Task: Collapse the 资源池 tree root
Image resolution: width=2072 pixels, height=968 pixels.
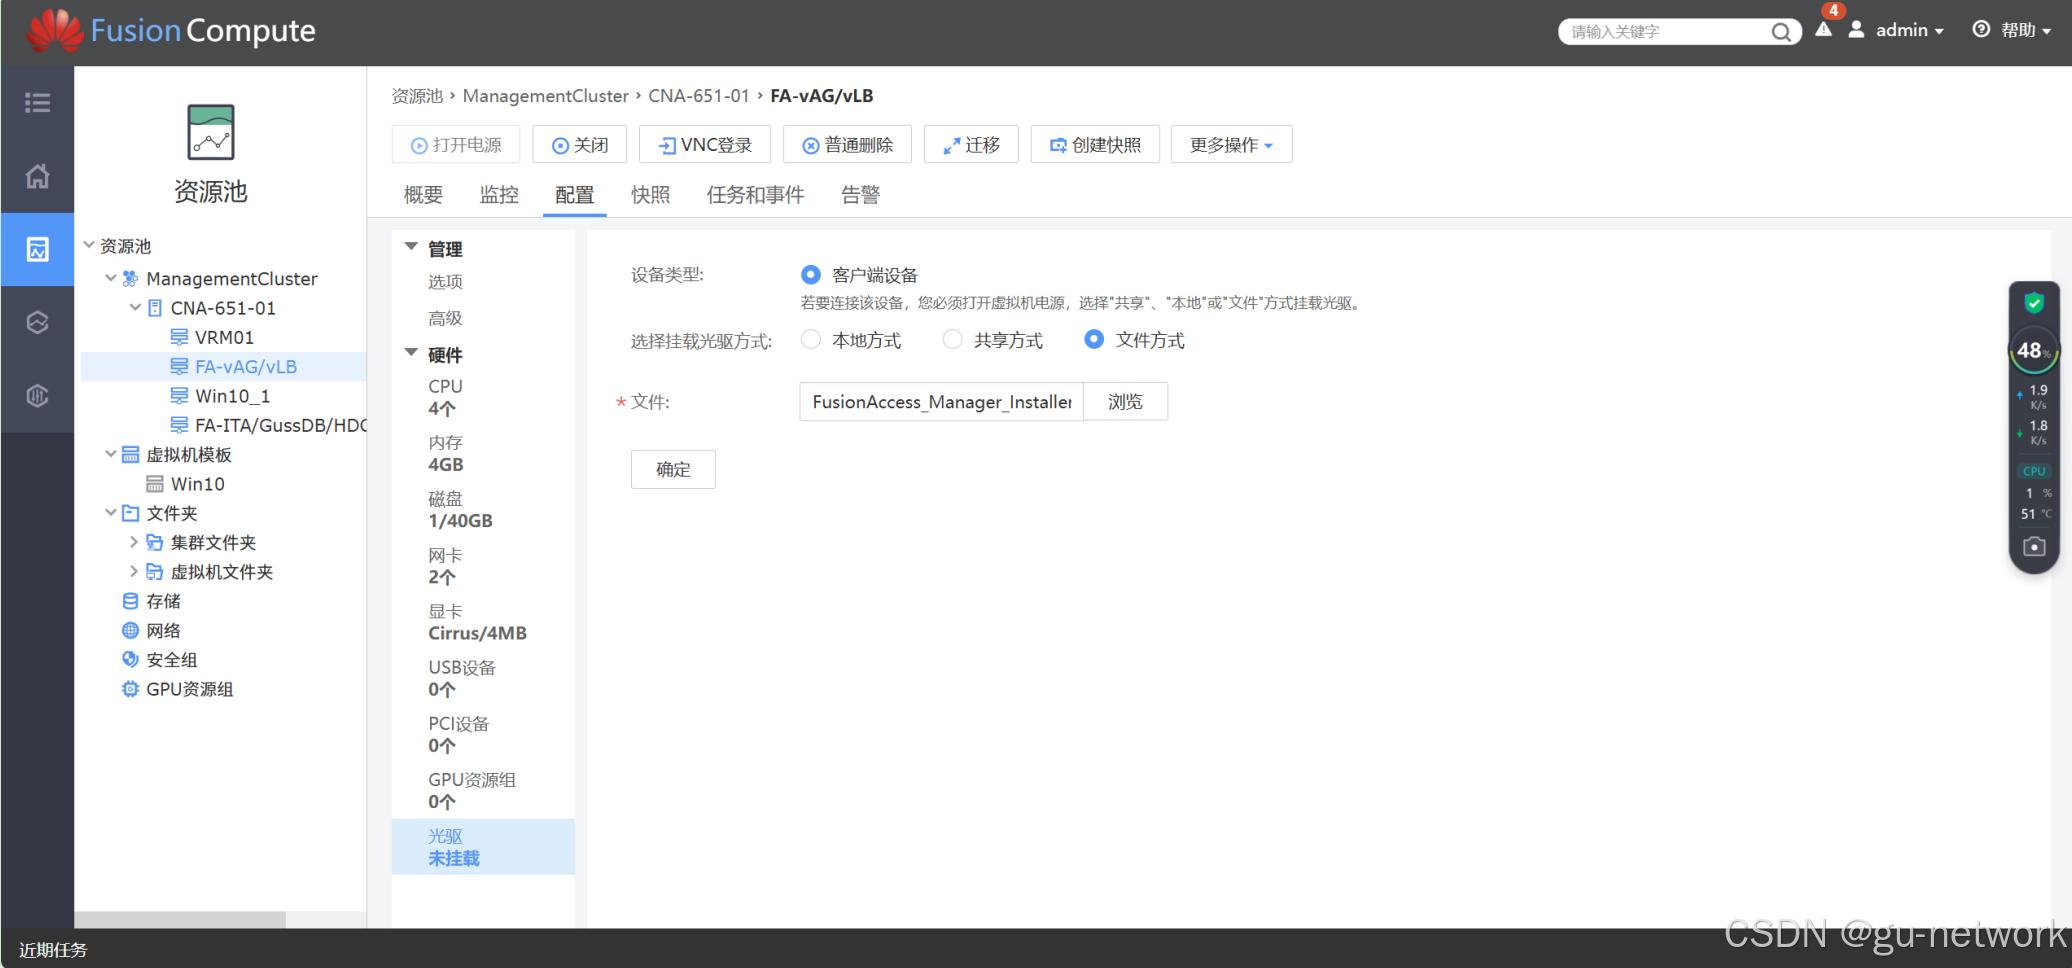Action: click(x=89, y=245)
